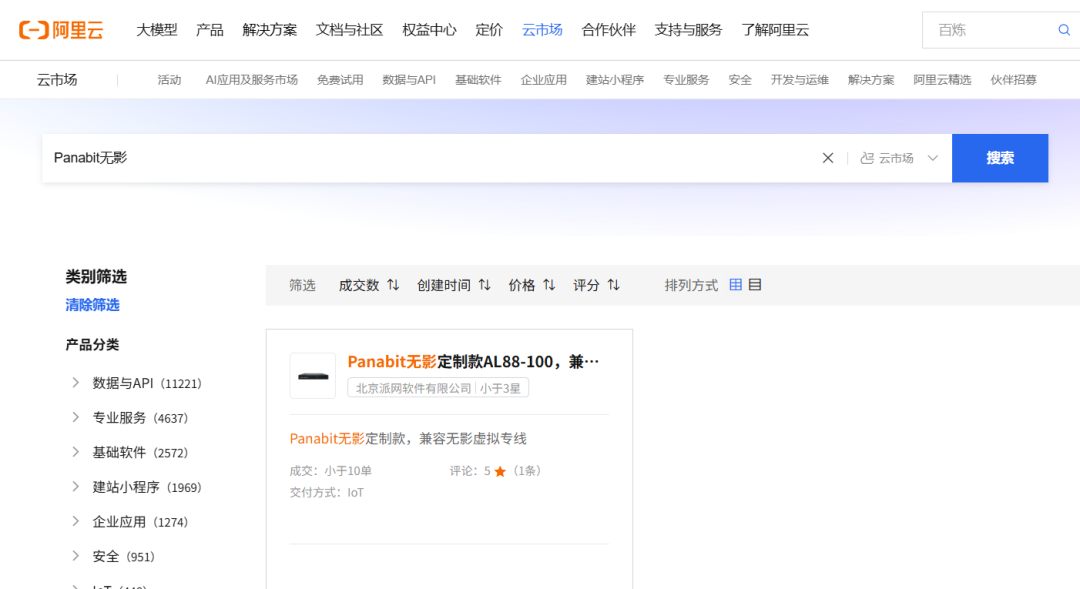This screenshot has width=1080, height=589.
Task: Click the magnifier icon in top search box
Action: coord(1063,30)
